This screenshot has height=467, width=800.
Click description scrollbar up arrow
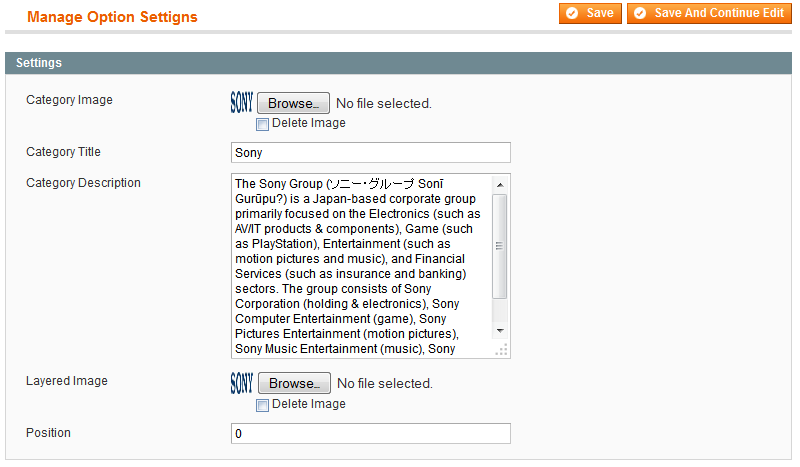(x=500, y=185)
